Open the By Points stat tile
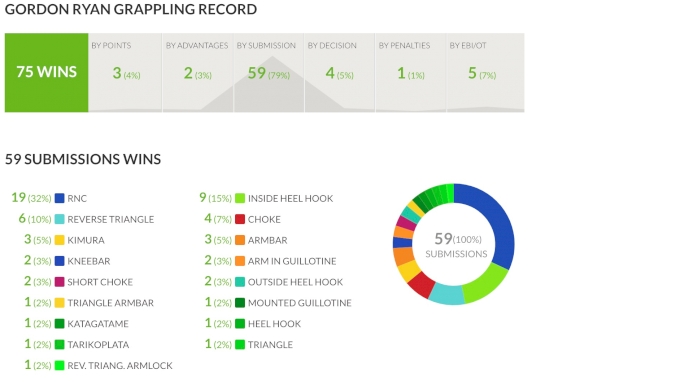 [125, 72]
